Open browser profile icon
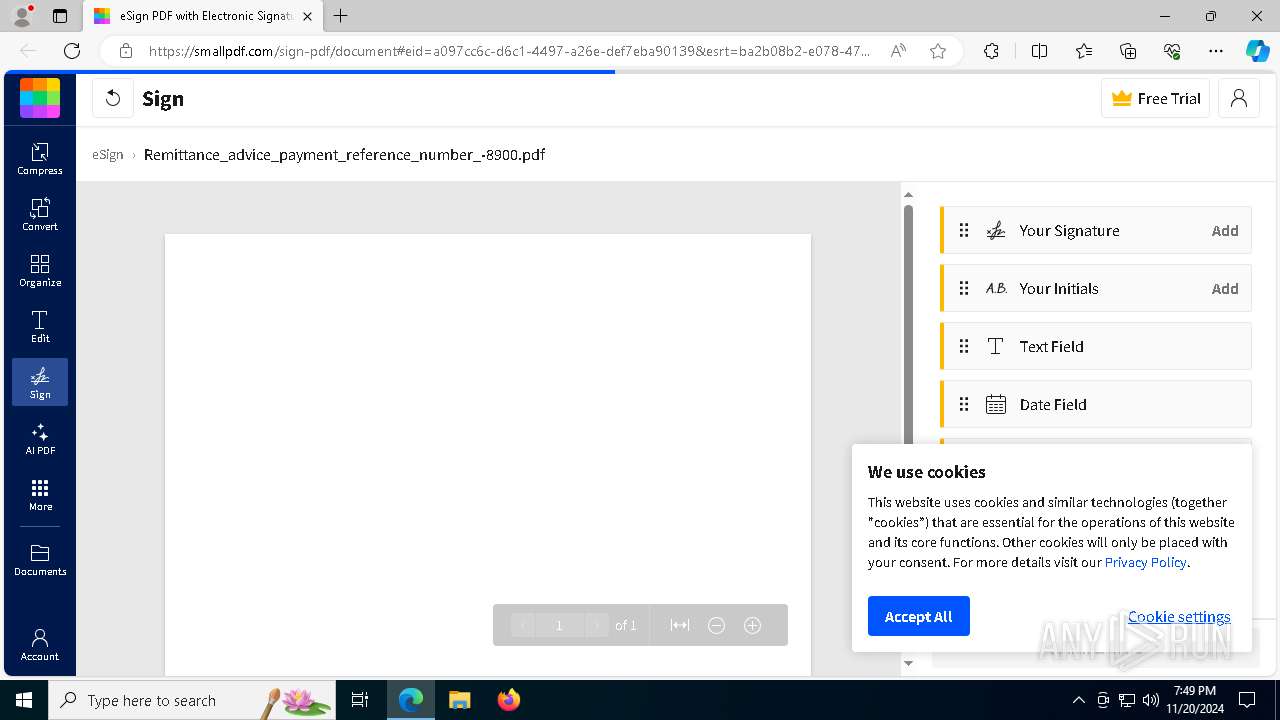1280x720 pixels. 22,16
